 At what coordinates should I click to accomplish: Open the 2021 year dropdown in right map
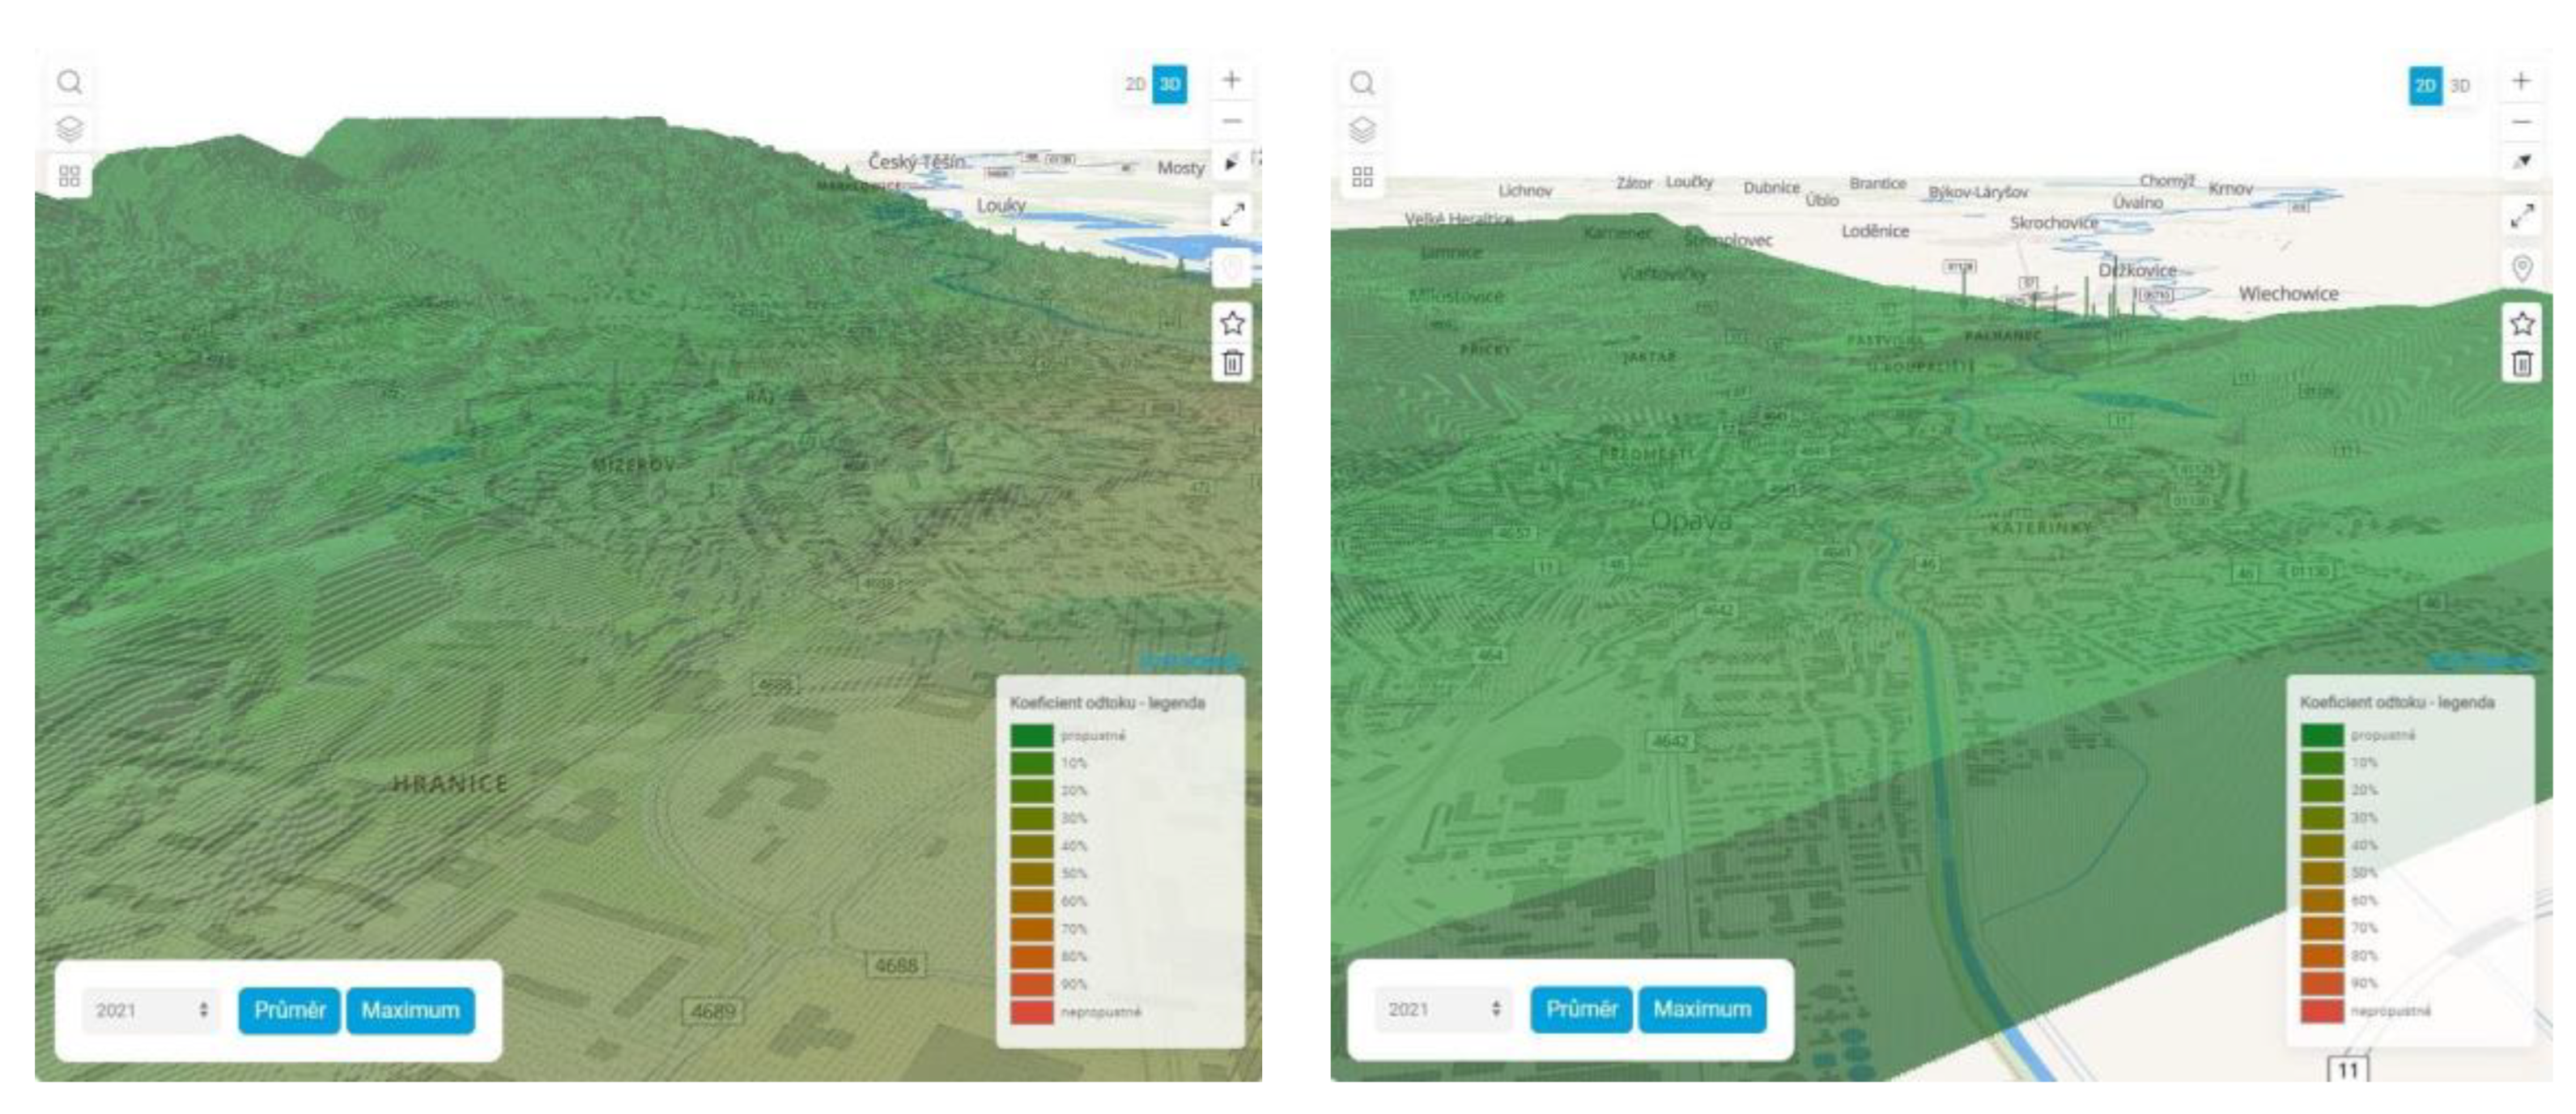coord(1443,1009)
